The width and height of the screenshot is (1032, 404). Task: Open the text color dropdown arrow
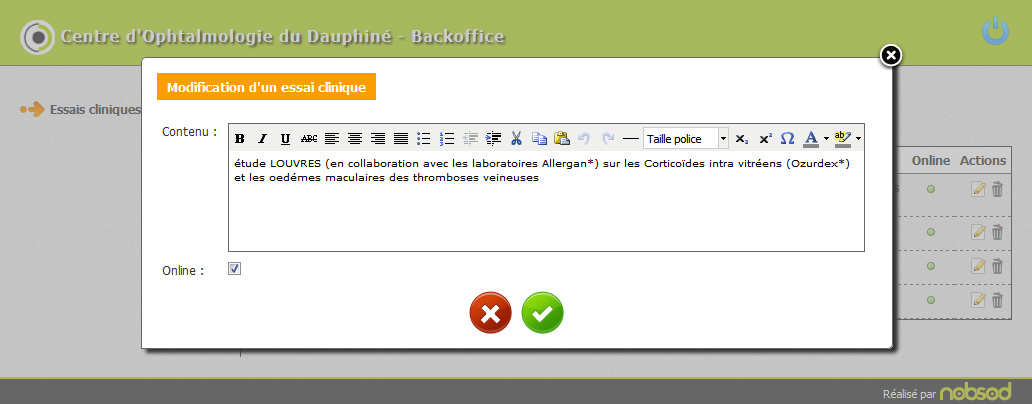(x=826, y=139)
